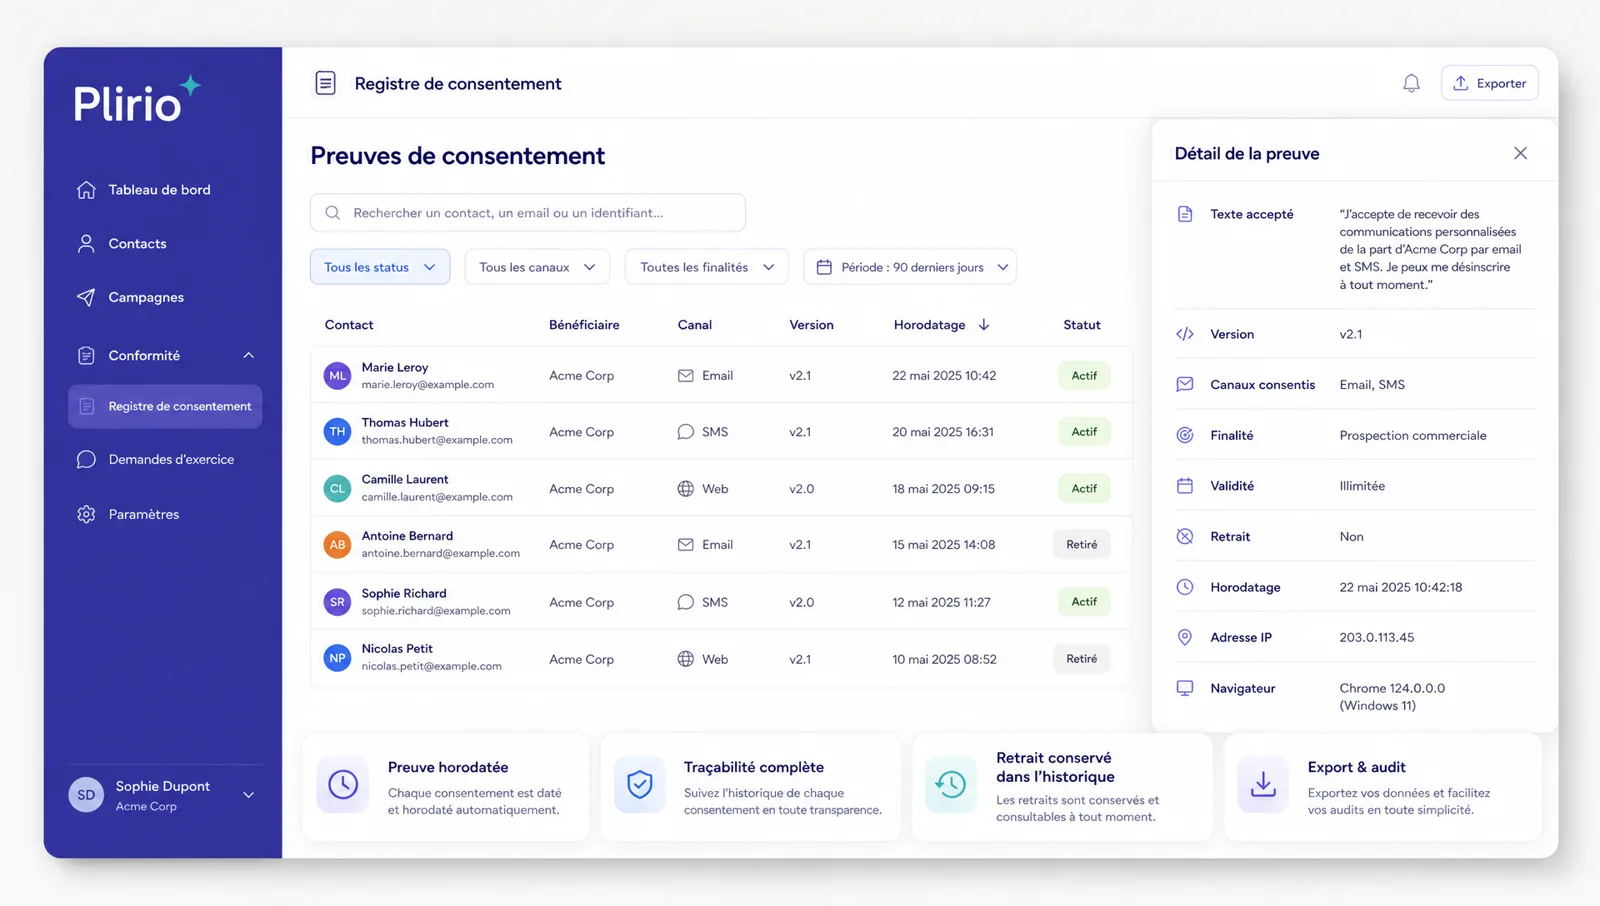Click the chat bubble Demandes d'exercice icon
Screen dimensions: 1600x906
click(86, 460)
